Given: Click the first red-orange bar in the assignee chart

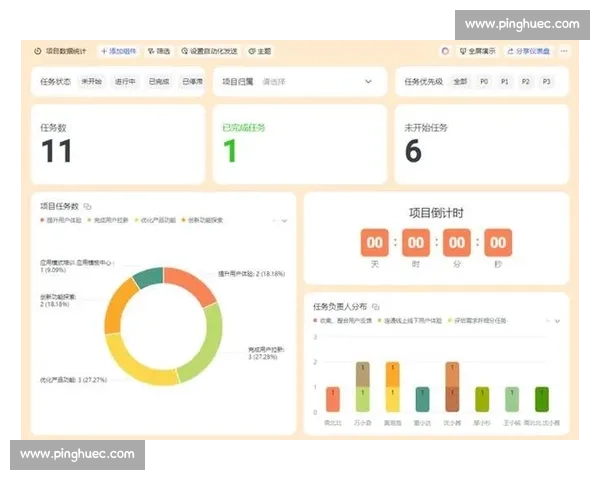Looking at the screenshot, I should 333,399.
